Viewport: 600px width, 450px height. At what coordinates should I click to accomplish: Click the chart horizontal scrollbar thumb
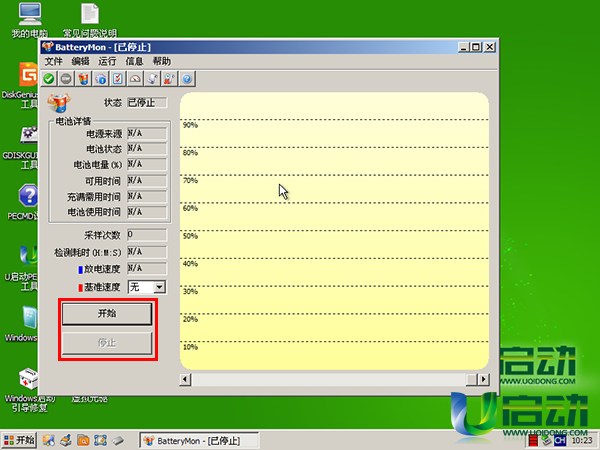point(471,379)
